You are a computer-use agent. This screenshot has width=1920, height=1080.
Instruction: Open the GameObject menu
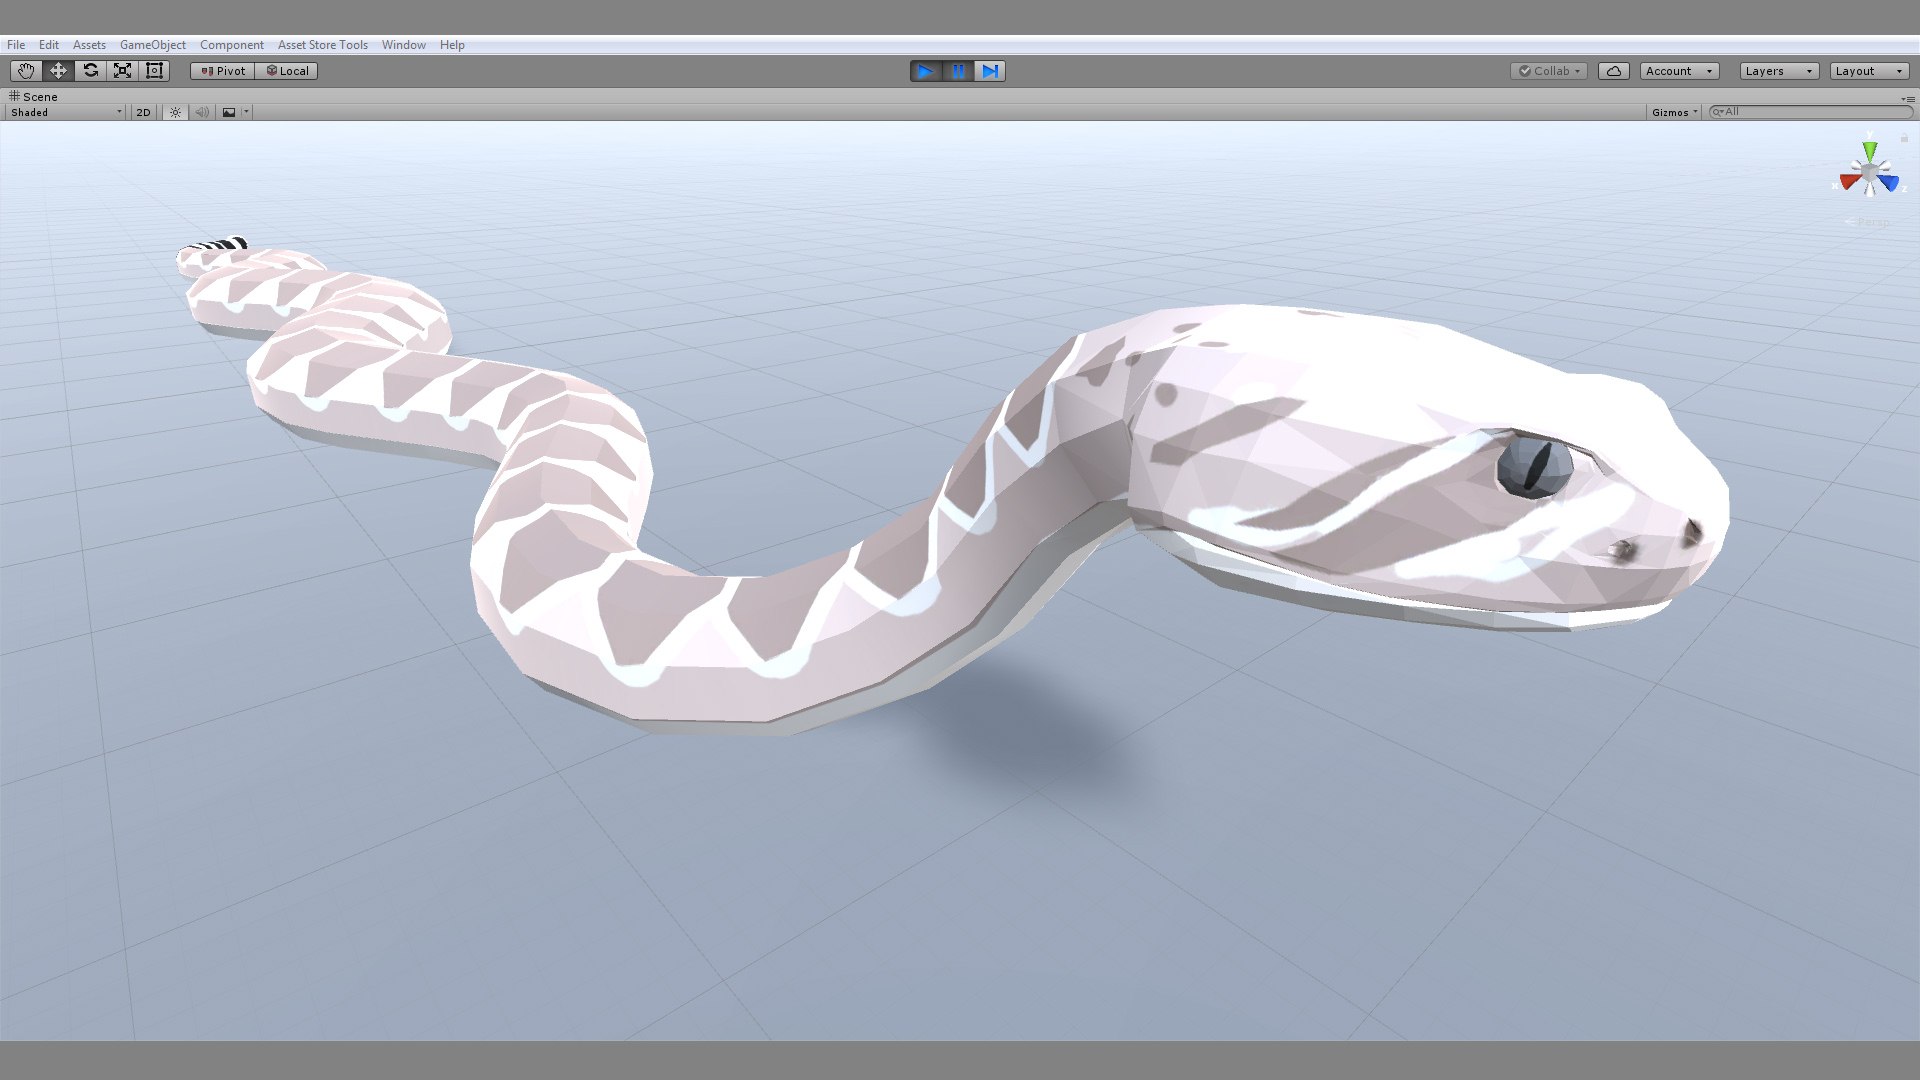tap(153, 45)
